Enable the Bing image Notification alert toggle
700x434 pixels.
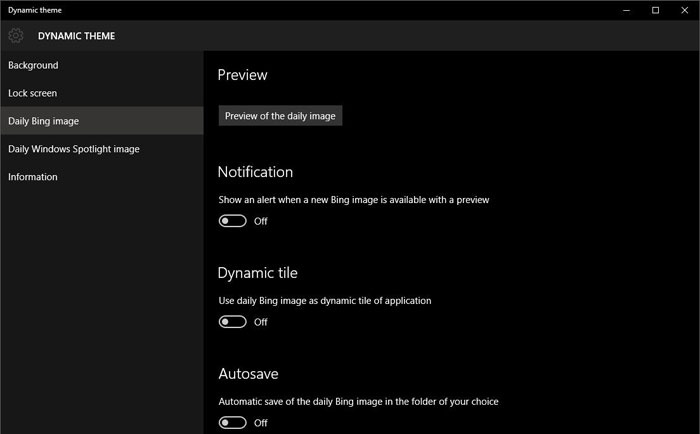pyautogui.click(x=233, y=221)
